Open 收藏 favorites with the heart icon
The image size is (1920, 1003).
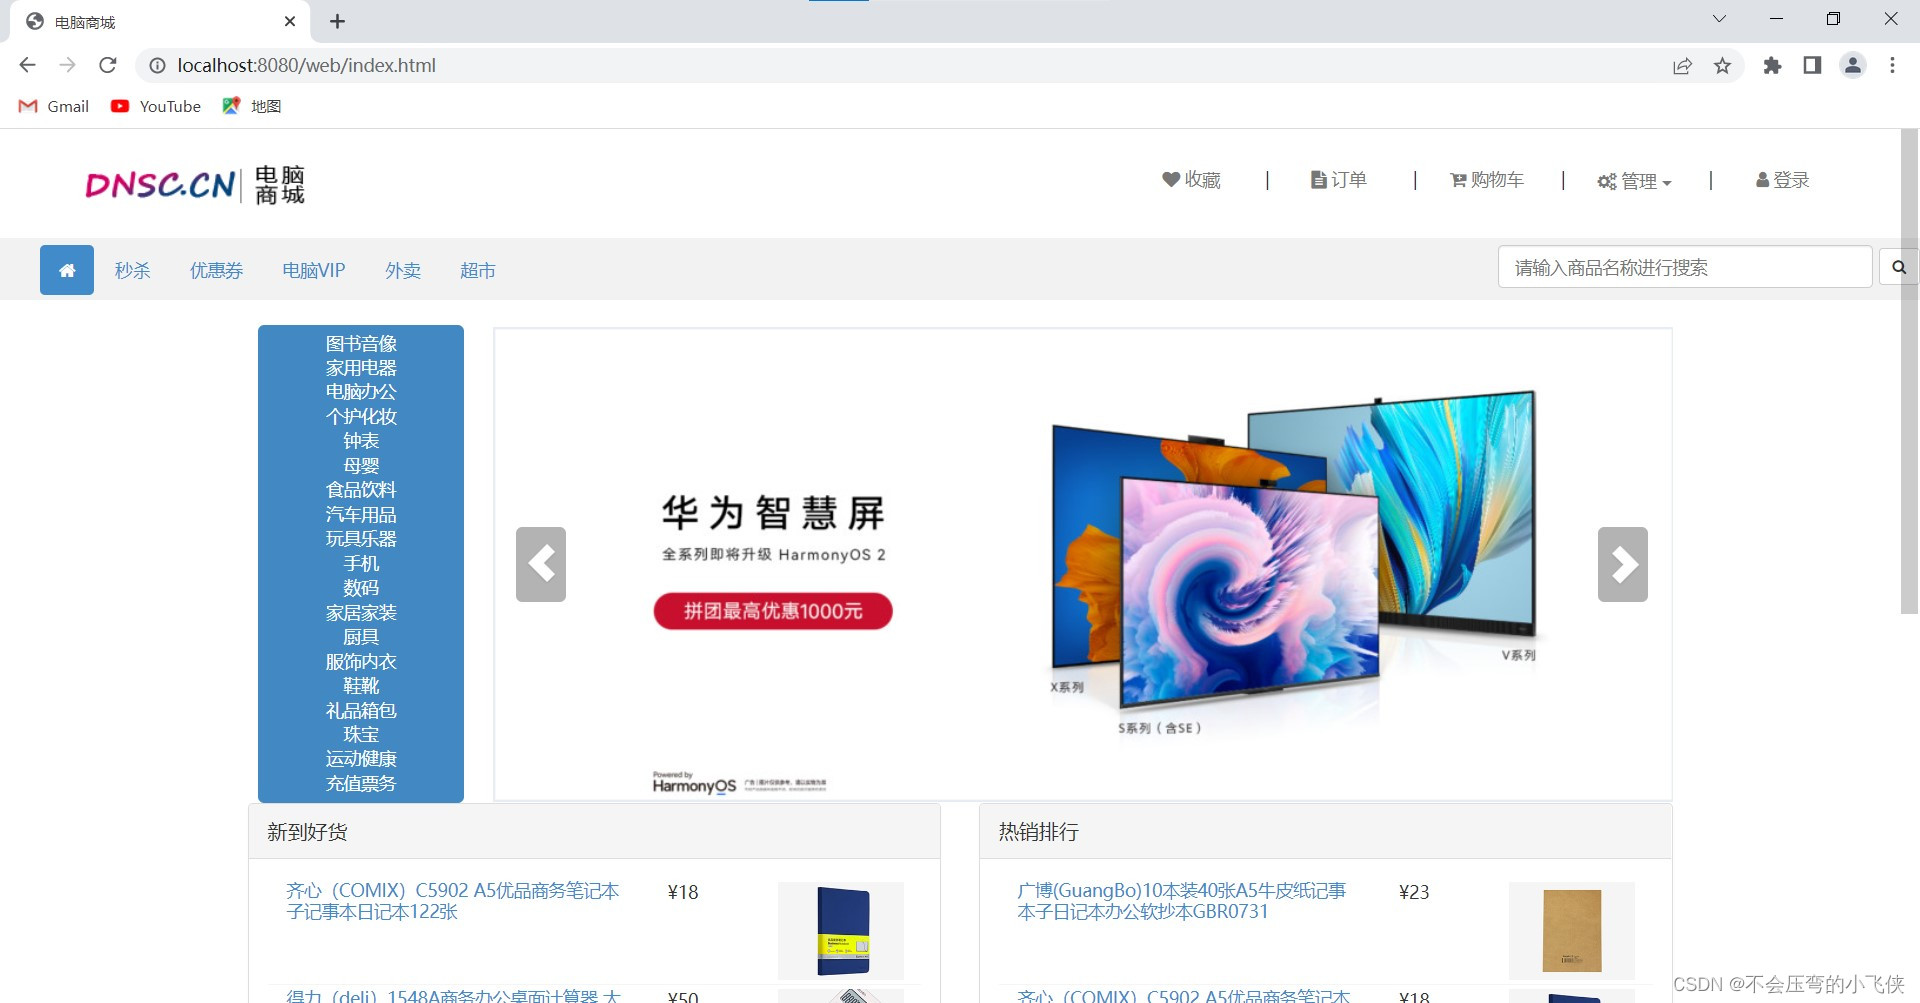pos(1191,180)
